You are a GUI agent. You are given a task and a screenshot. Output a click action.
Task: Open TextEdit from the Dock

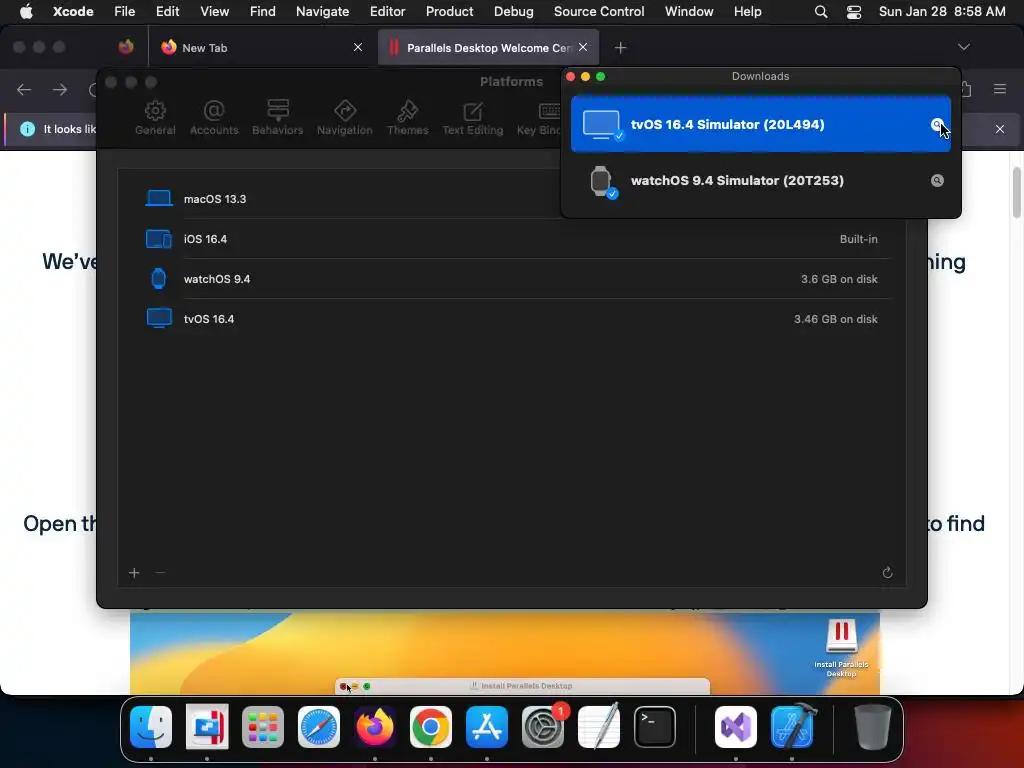[599, 727]
